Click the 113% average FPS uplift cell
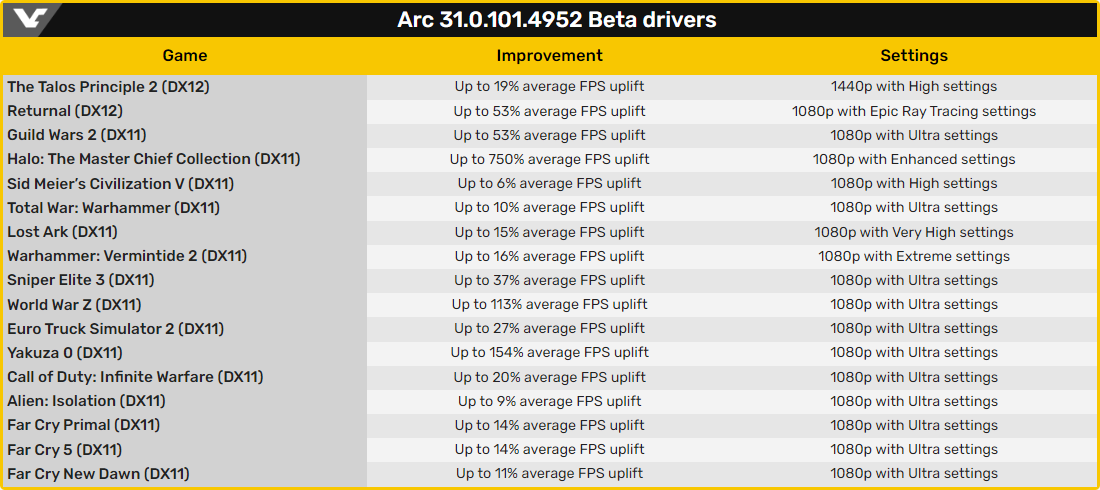The image size is (1100, 490). [549, 304]
